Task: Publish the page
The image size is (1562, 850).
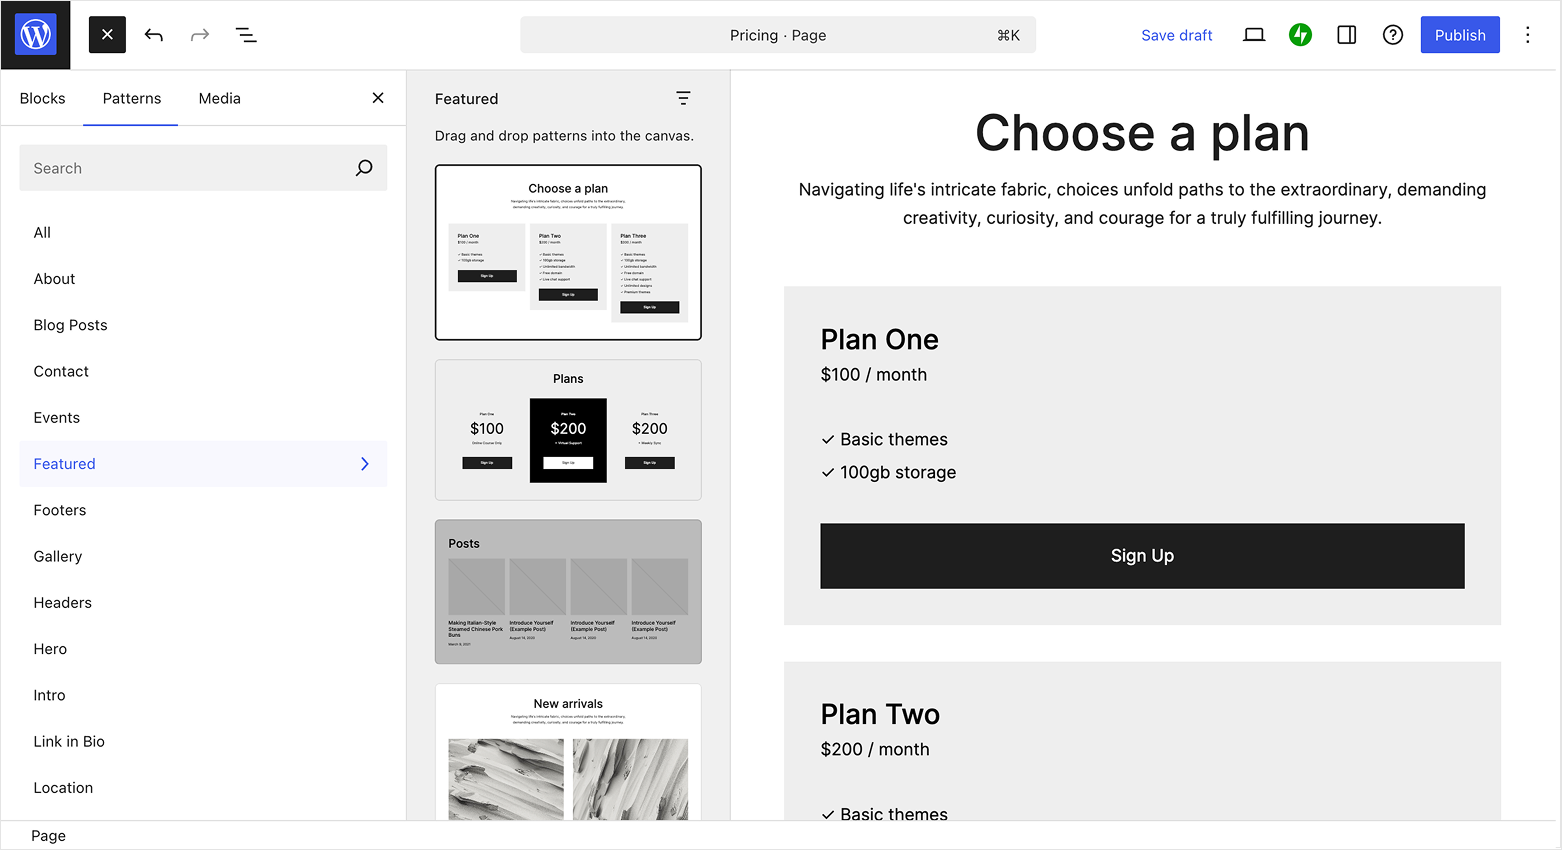Action: (x=1460, y=35)
